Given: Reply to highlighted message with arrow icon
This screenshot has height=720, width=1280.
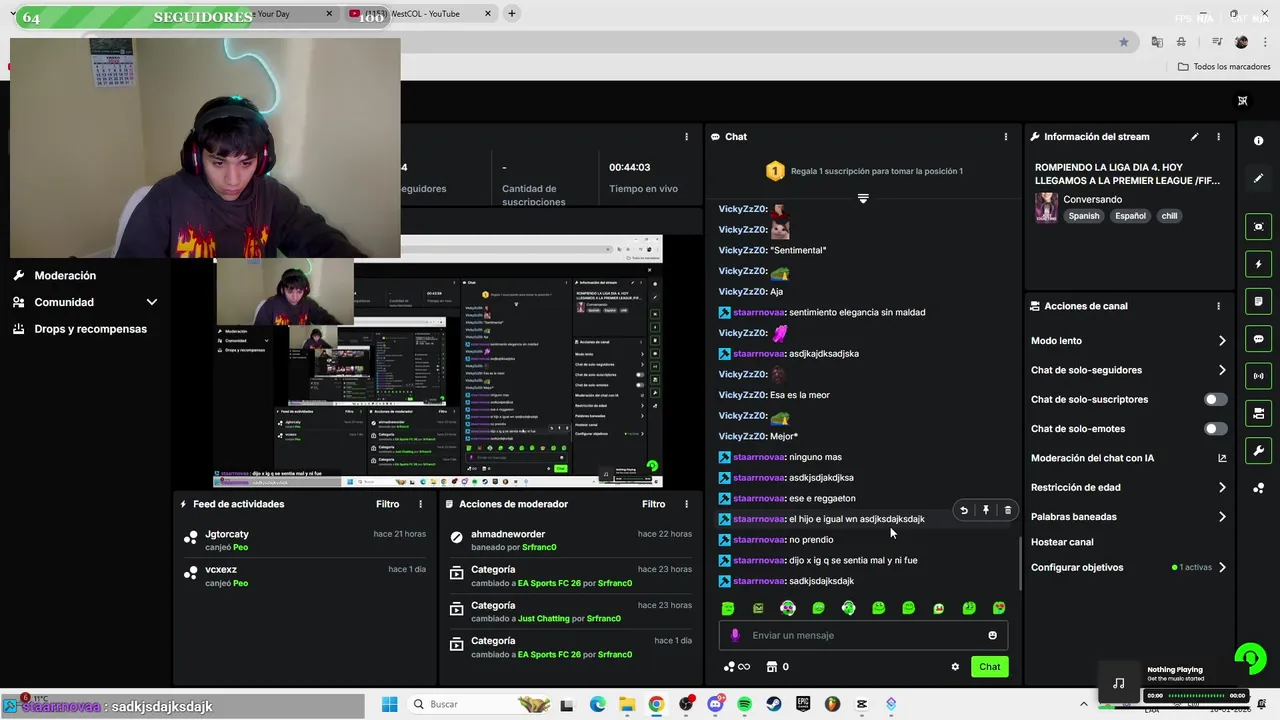Looking at the screenshot, I should tap(964, 510).
